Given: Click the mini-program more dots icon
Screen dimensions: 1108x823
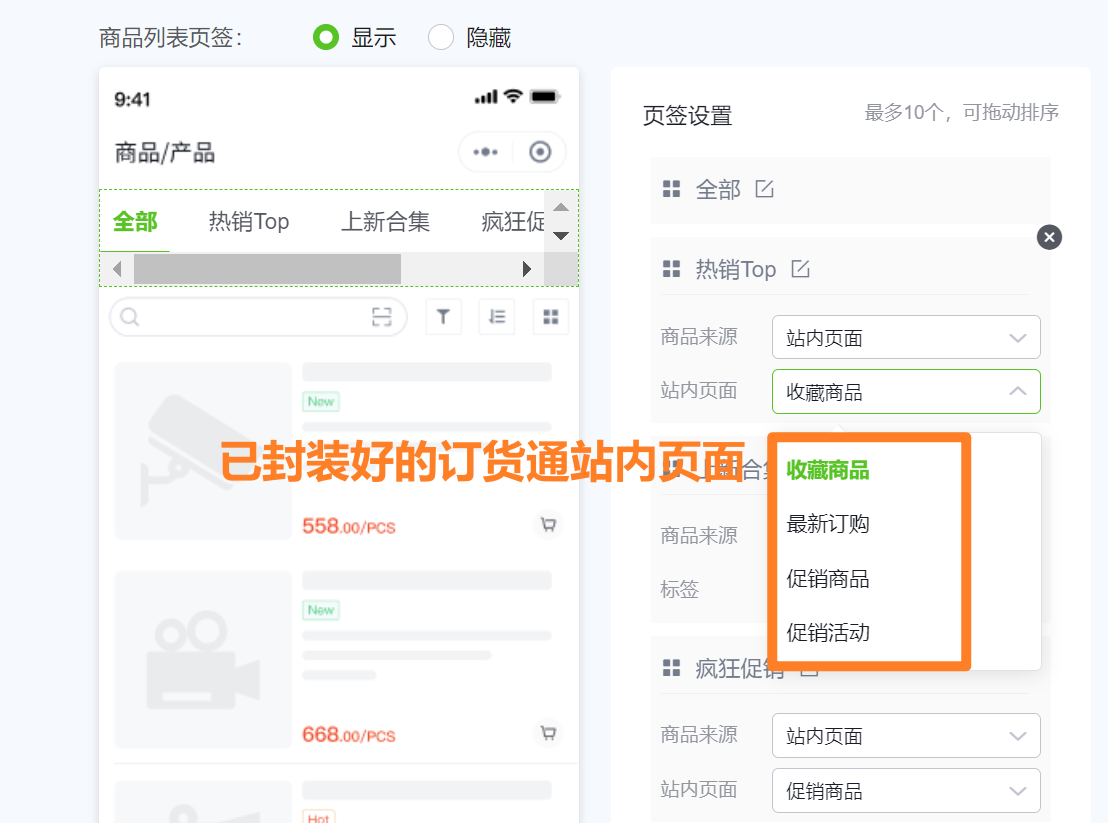Looking at the screenshot, I should click(x=486, y=152).
